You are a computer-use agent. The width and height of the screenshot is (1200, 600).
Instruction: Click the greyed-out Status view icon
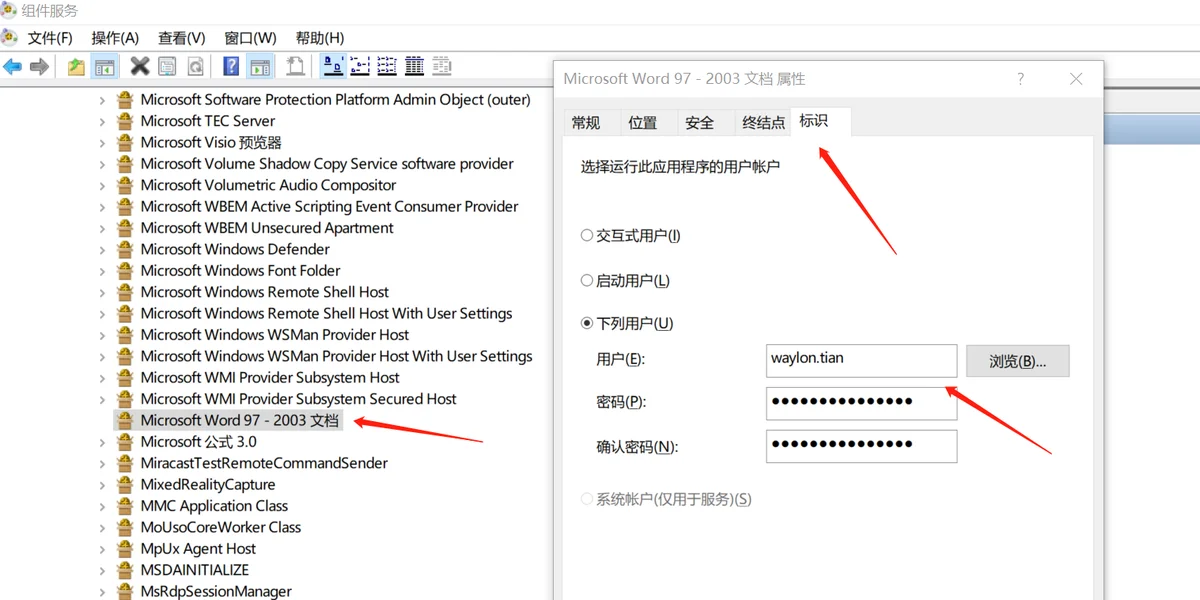click(x=441, y=67)
